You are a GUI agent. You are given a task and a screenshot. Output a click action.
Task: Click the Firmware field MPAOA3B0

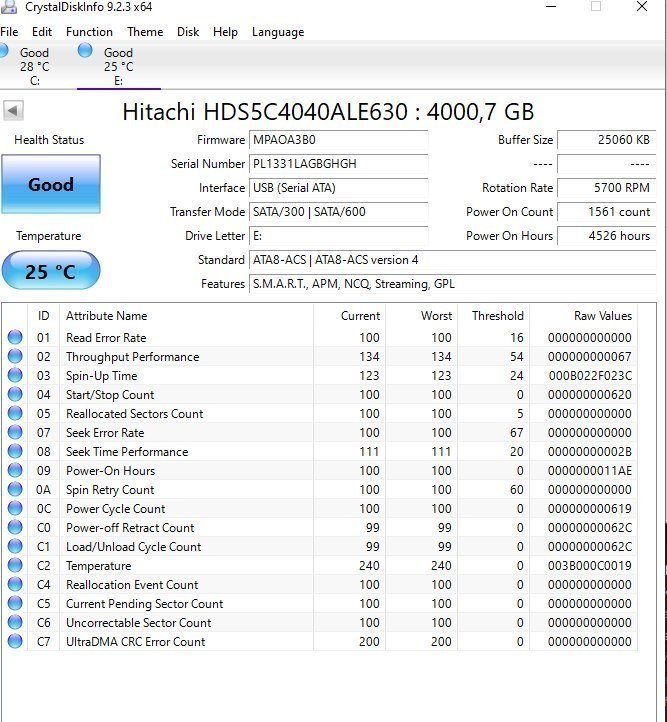click(338, 140)
